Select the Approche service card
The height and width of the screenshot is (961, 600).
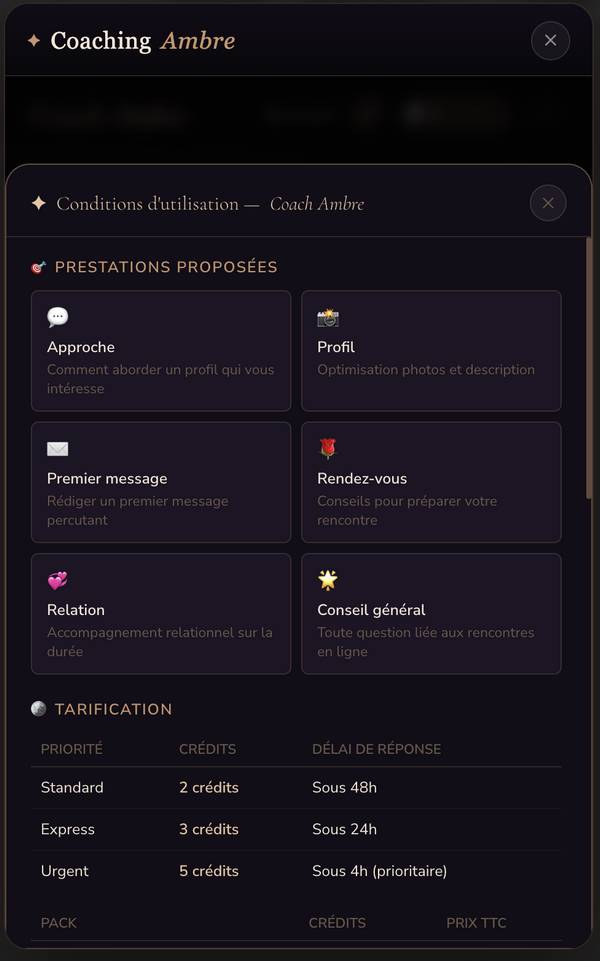[161, 351]
